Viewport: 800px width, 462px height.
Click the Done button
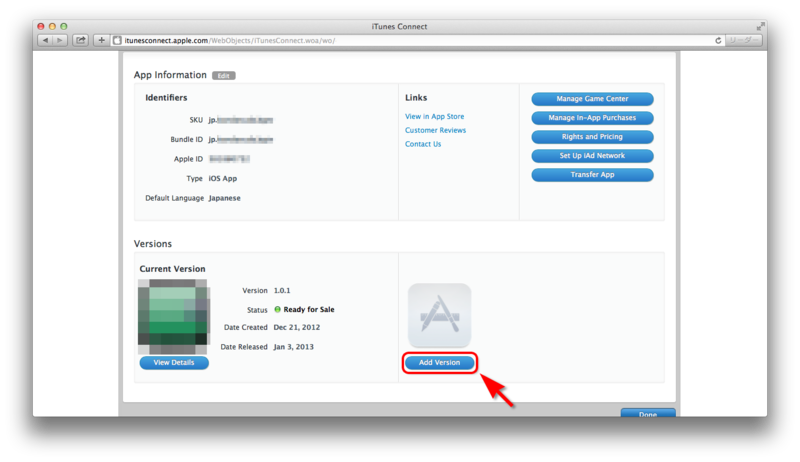648,413
